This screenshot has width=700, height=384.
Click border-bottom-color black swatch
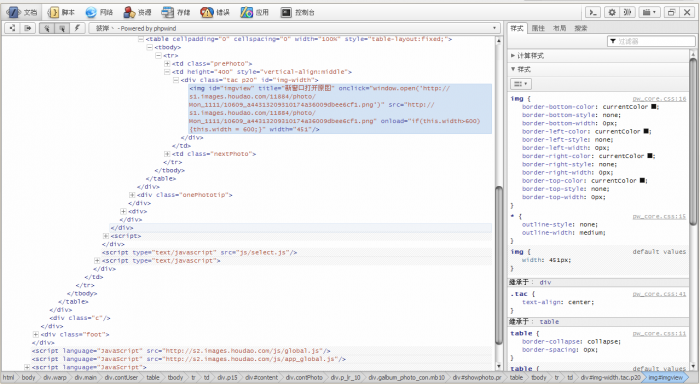[x=654, y=107]
